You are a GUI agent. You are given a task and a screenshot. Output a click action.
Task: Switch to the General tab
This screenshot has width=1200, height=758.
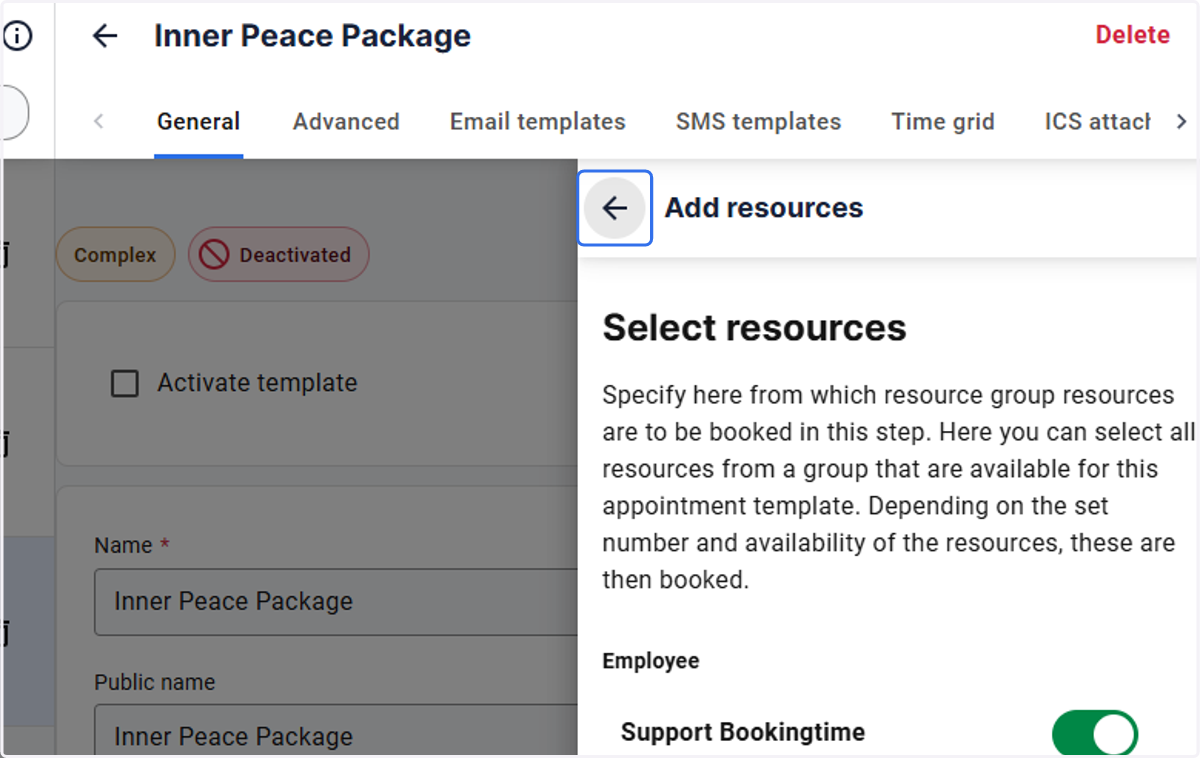coord(198,122)
